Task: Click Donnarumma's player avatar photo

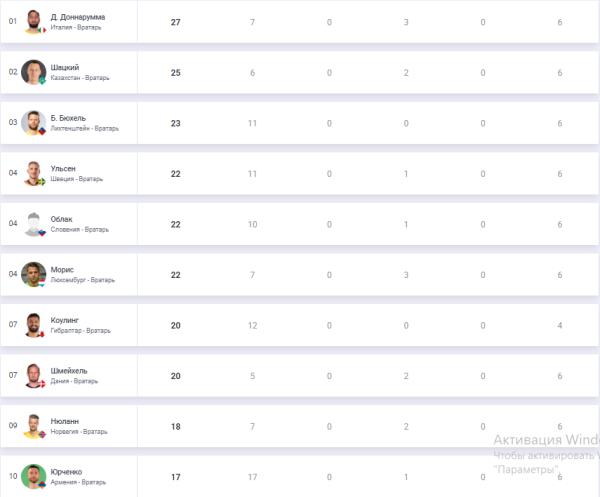Action: (x=34, y=21)
